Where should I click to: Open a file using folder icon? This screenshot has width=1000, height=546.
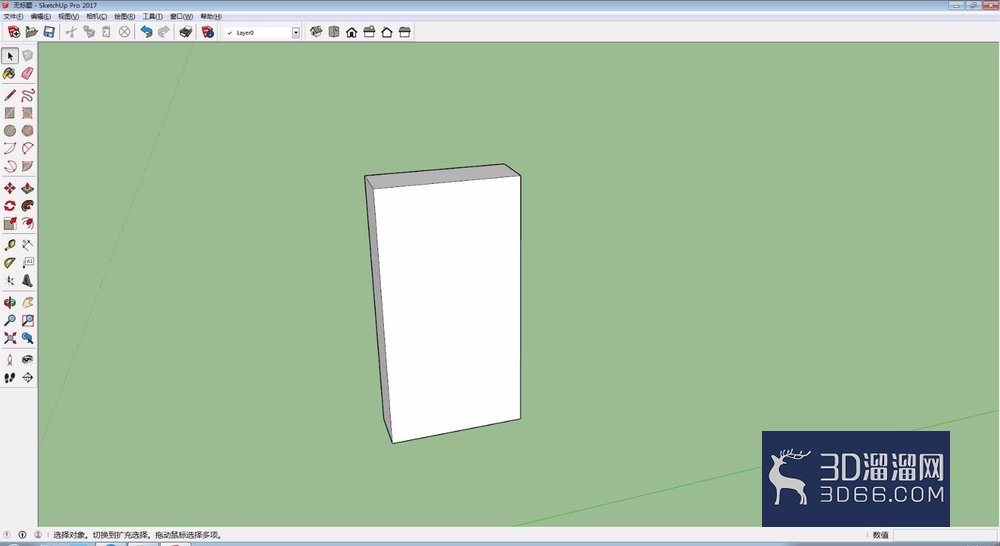31,32
